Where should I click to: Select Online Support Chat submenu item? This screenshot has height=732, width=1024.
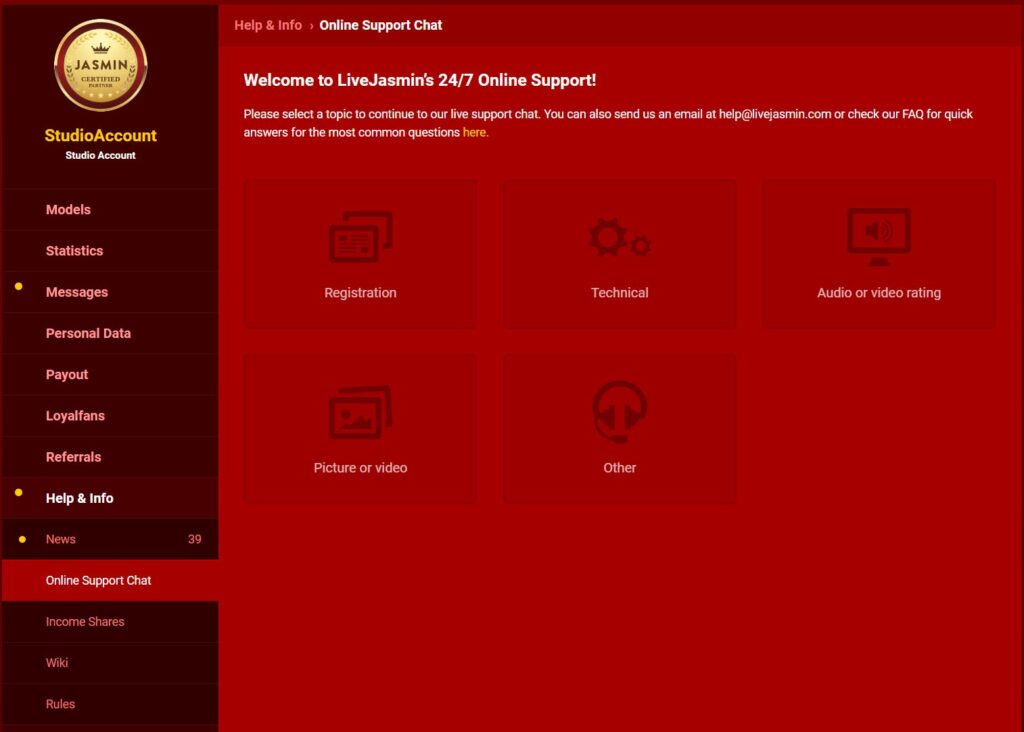[110, 581]
